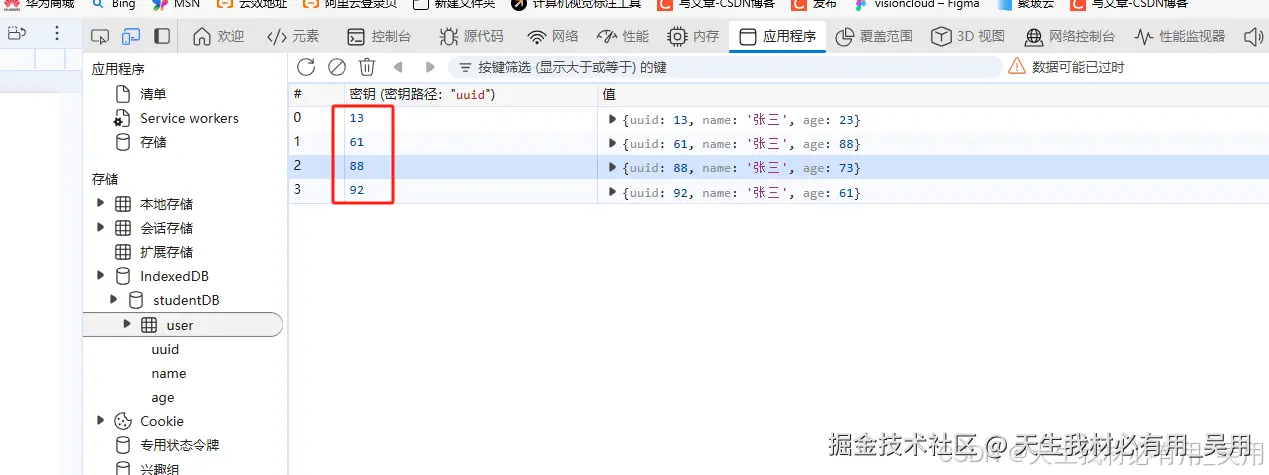
Task: Expand object value with uuid 61
Action: tap(613, 144)
